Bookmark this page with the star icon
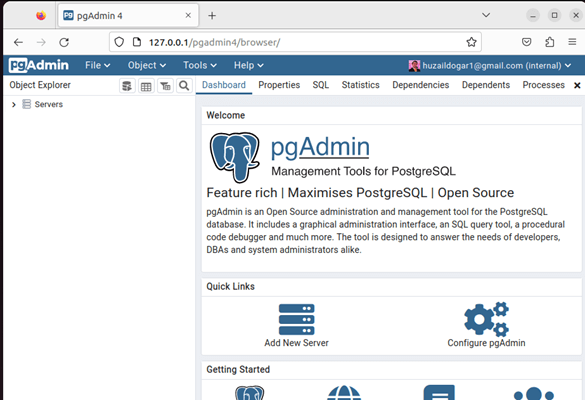The height and width of the screenshot is (400, 585). coord(471,42)
